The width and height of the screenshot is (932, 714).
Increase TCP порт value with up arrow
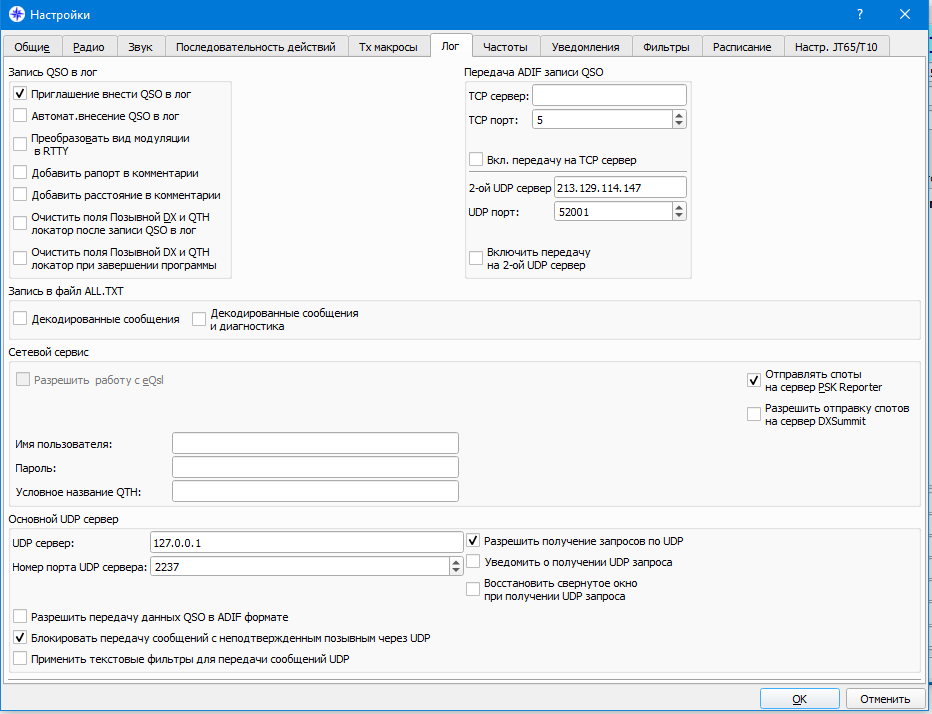coord(679,115)
